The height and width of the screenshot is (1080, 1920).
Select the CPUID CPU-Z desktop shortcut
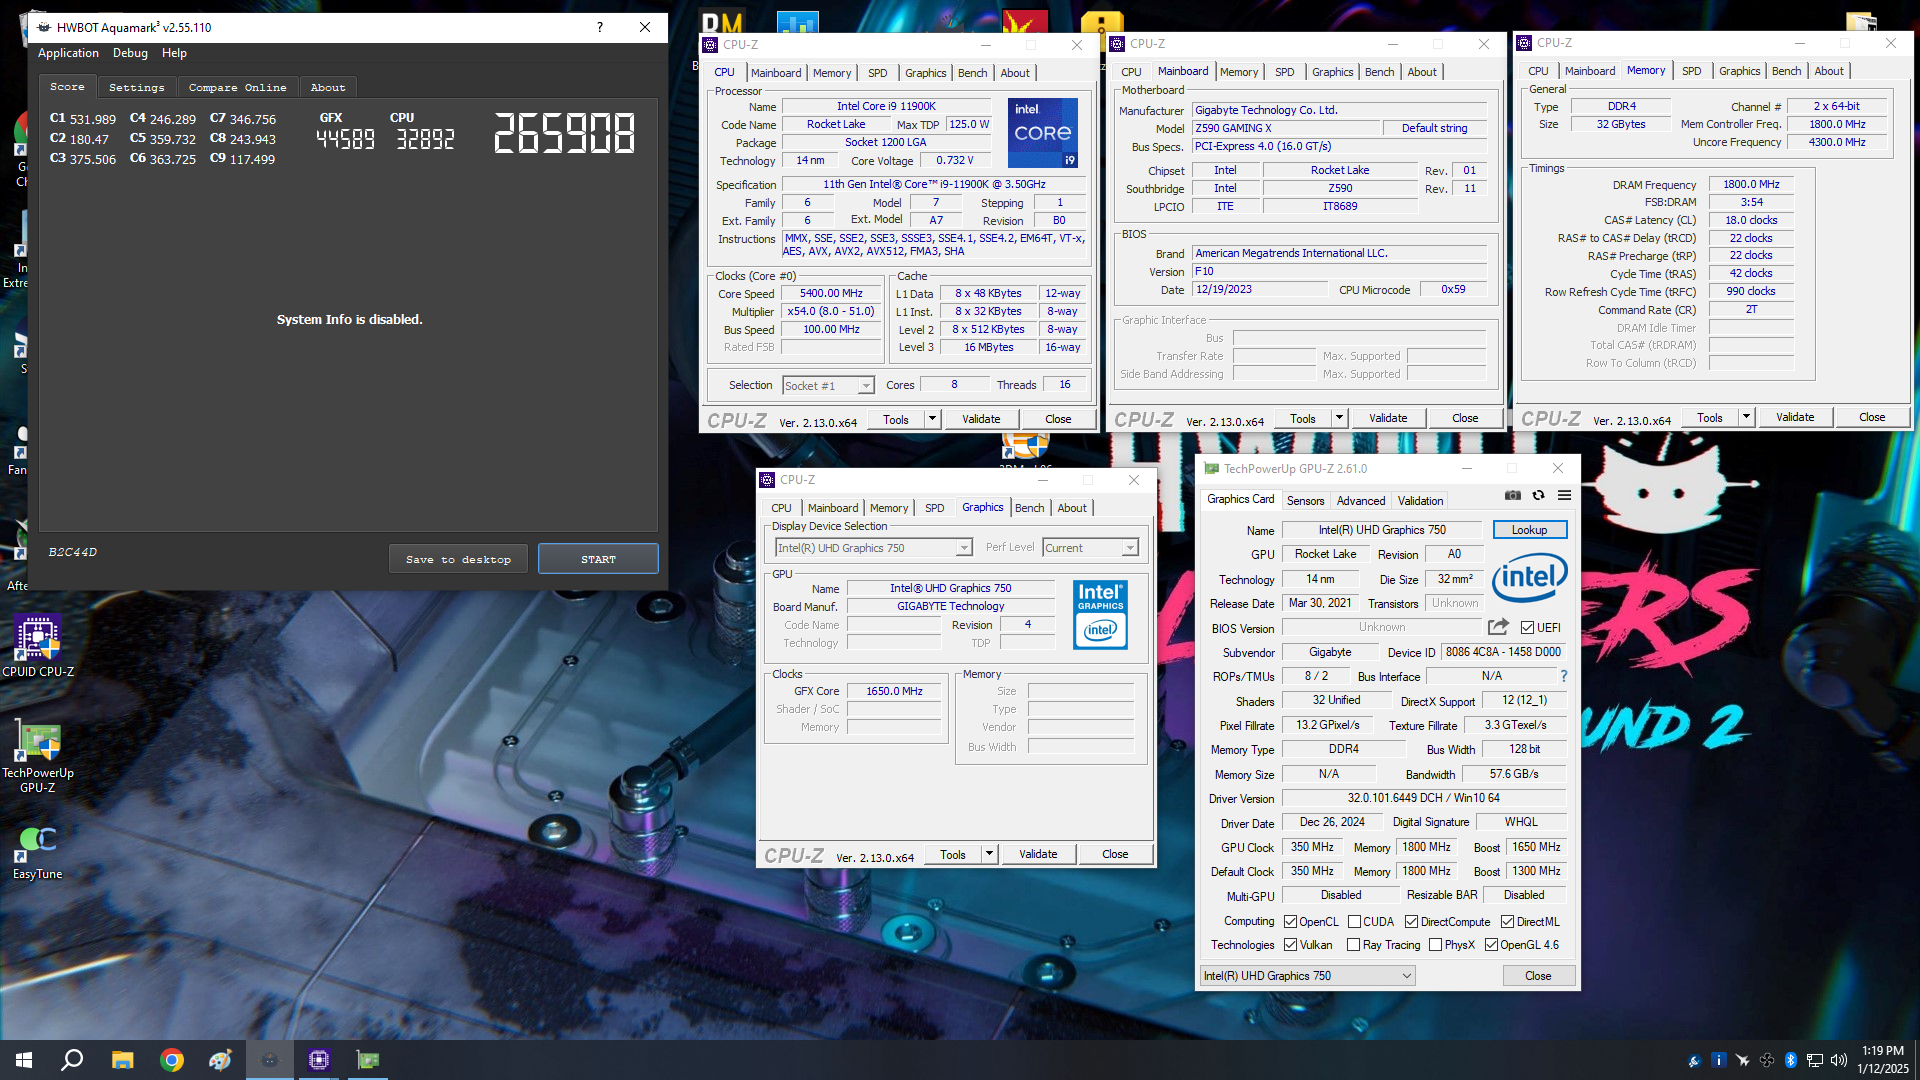(38, 647)
